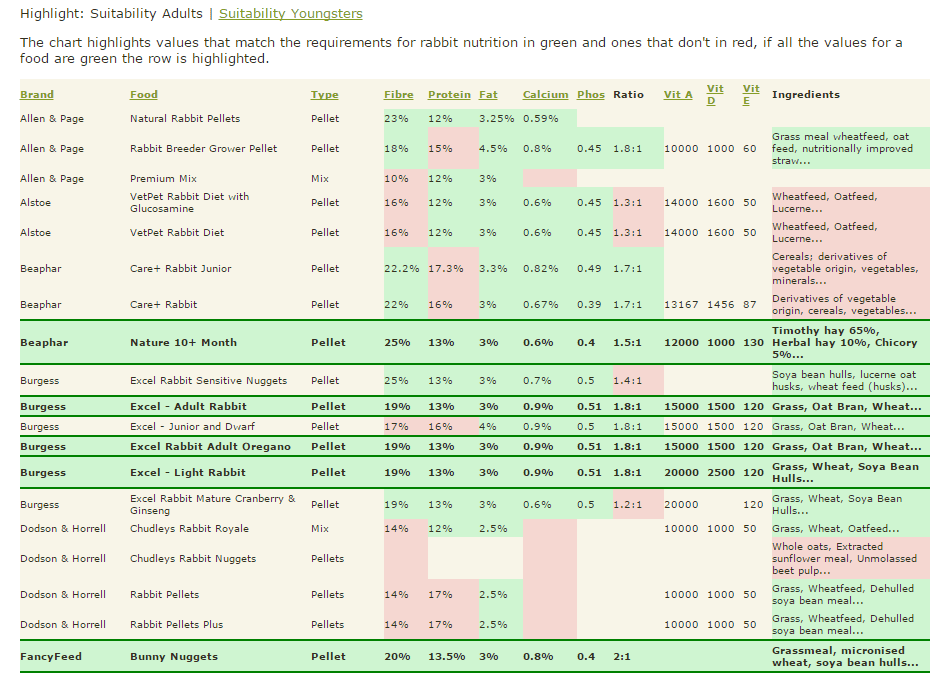Click the 2:1 ratio in Bunny Nuggets row
This screenshot has height=673, width=945.
pos(621,657)
